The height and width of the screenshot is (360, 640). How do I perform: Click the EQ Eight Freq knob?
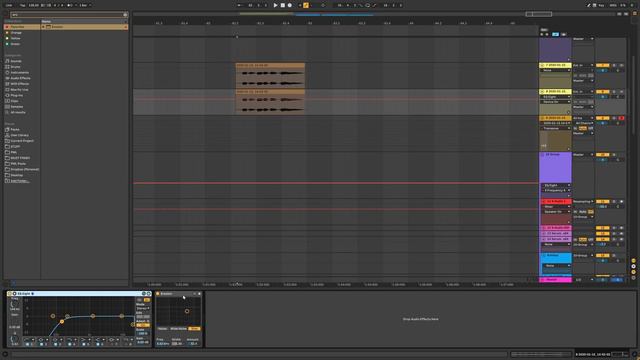point(14,304)
